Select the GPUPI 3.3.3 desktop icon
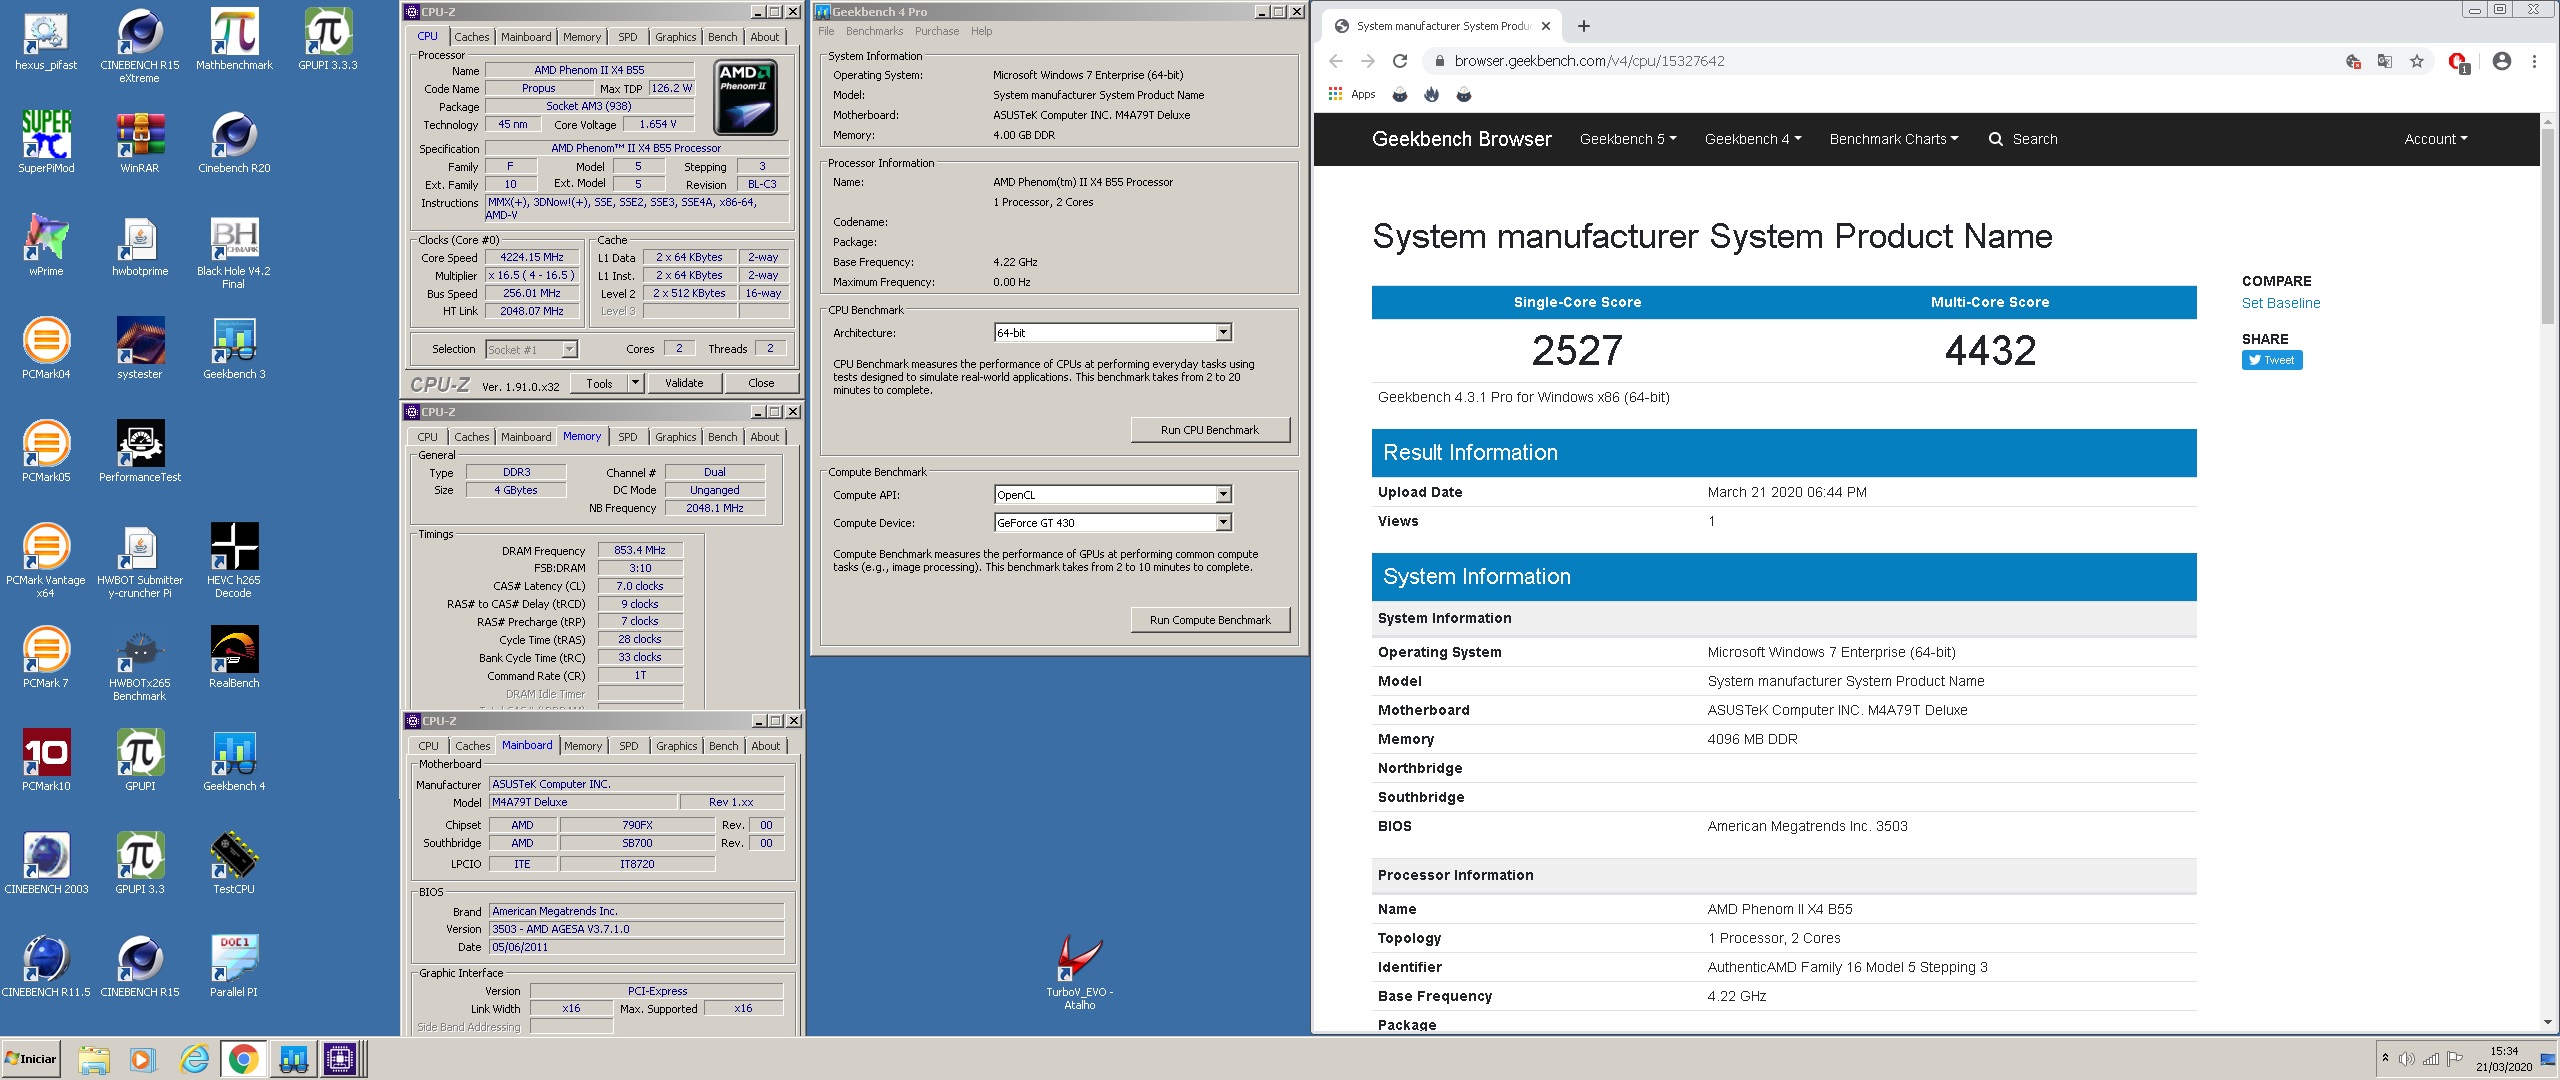Viewport: 2560px width, 1080px height. pos(328,42)
